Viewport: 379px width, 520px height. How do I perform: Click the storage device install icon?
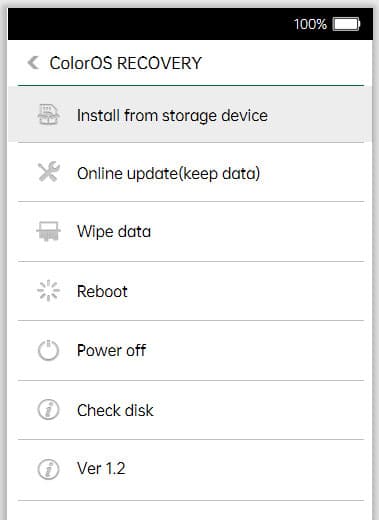point(48,115)
